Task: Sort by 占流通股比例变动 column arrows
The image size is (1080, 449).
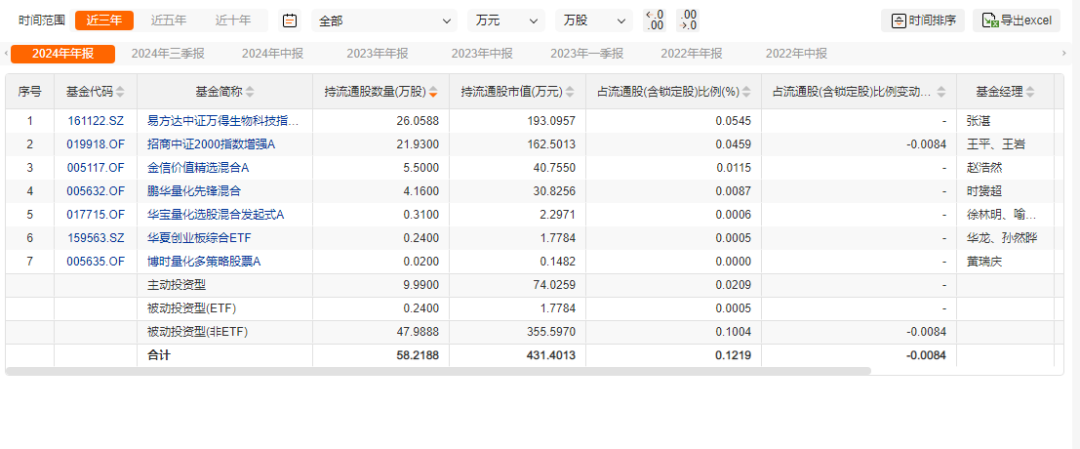Action: coord(941,92)
